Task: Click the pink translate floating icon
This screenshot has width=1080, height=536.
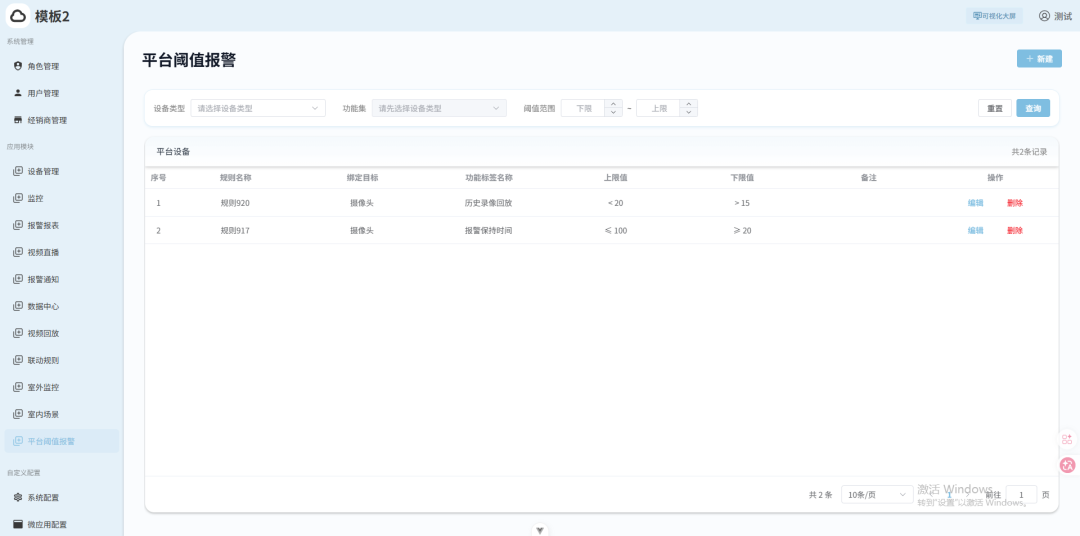Action: (1068, 465)
